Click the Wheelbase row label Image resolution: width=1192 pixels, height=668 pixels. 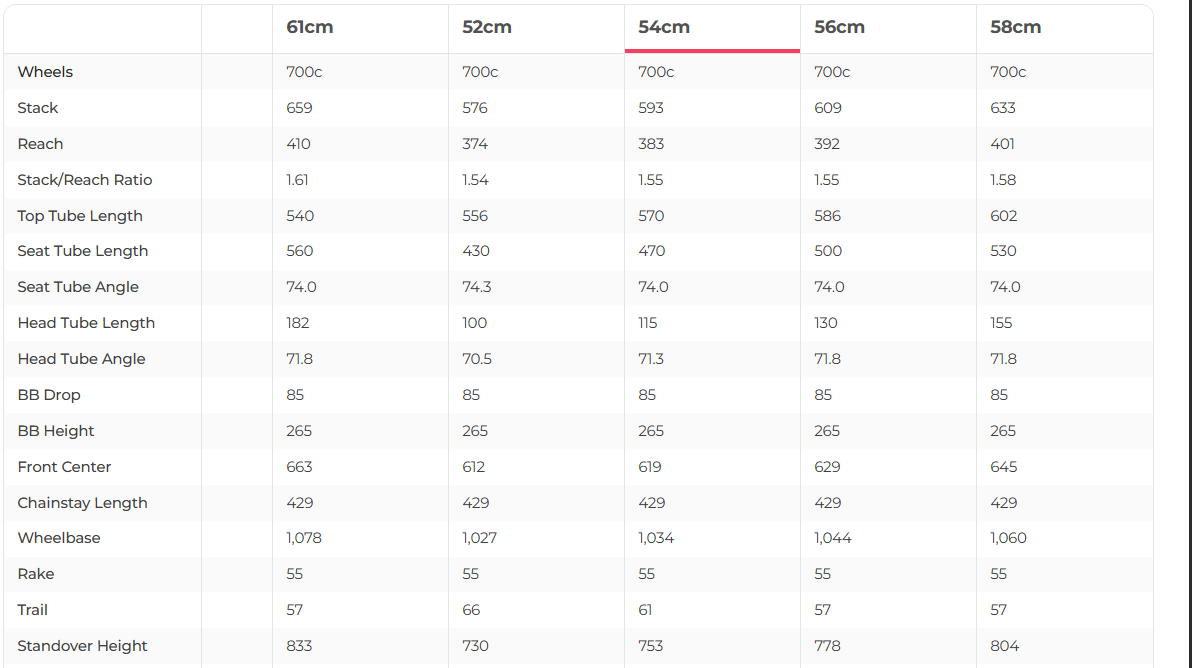click(x=59, y=538)
